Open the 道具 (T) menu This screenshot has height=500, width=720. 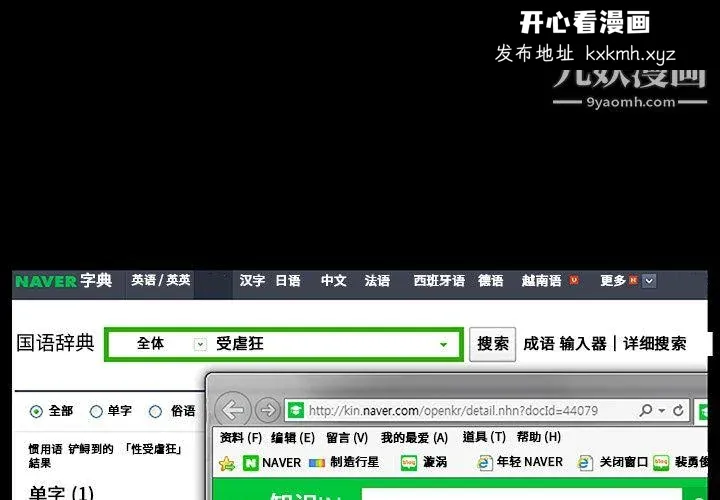click(484, 438)
